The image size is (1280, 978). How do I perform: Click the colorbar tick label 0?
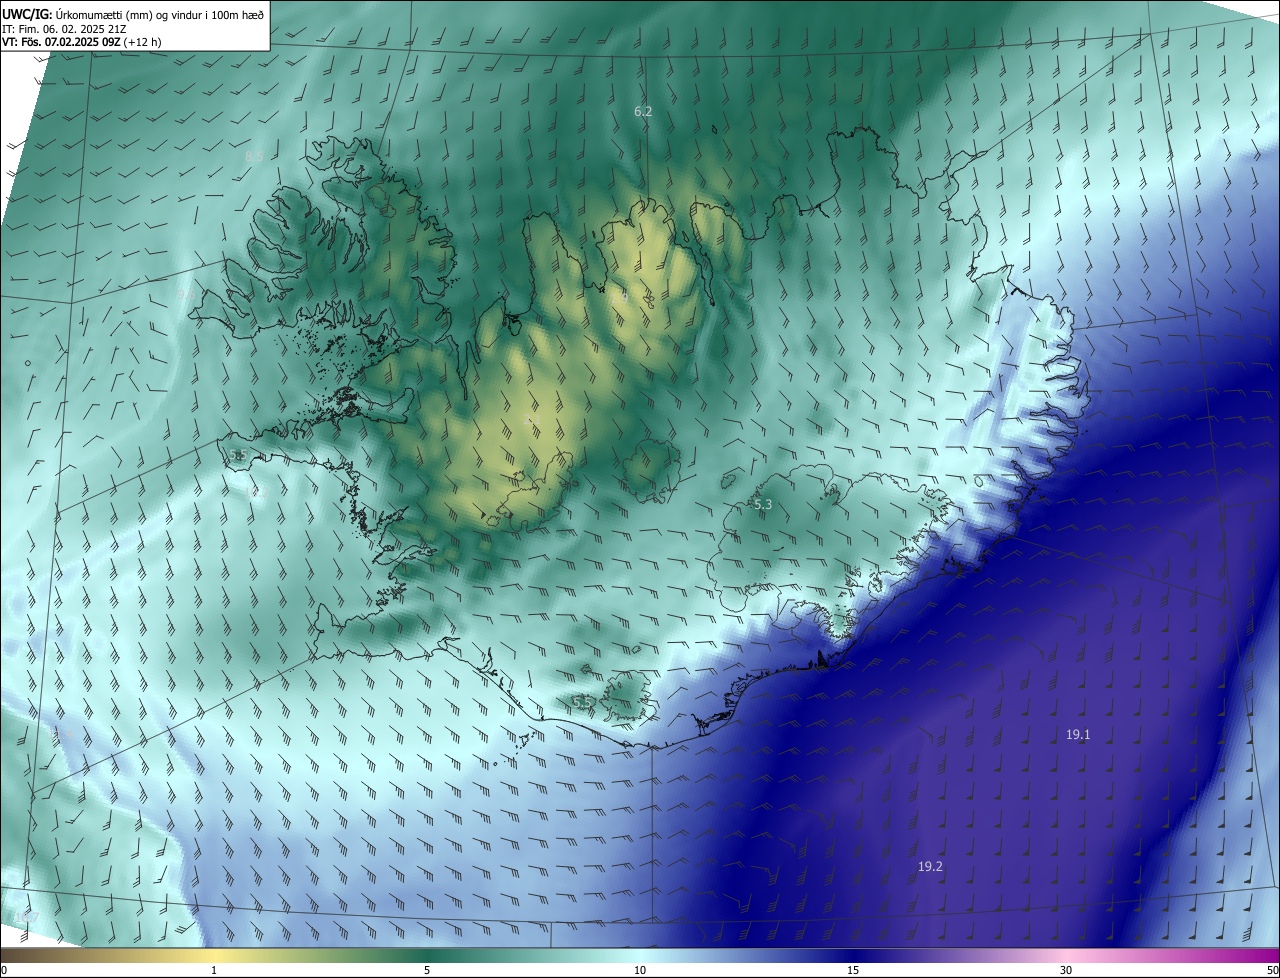point(4,971)
